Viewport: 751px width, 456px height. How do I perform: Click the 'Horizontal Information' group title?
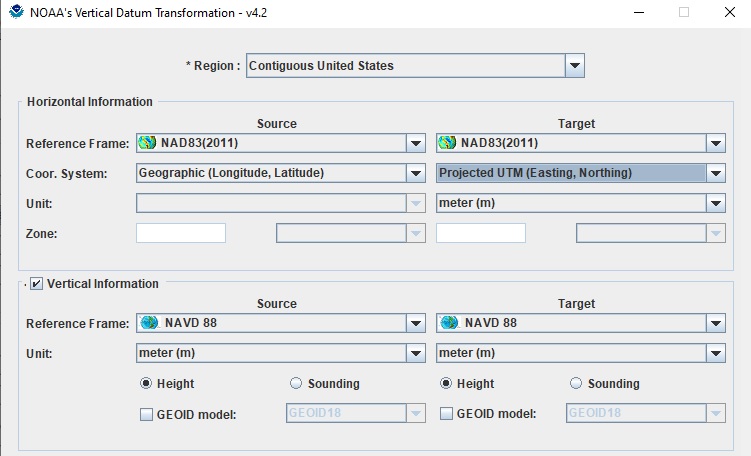(x=90, y=102)
